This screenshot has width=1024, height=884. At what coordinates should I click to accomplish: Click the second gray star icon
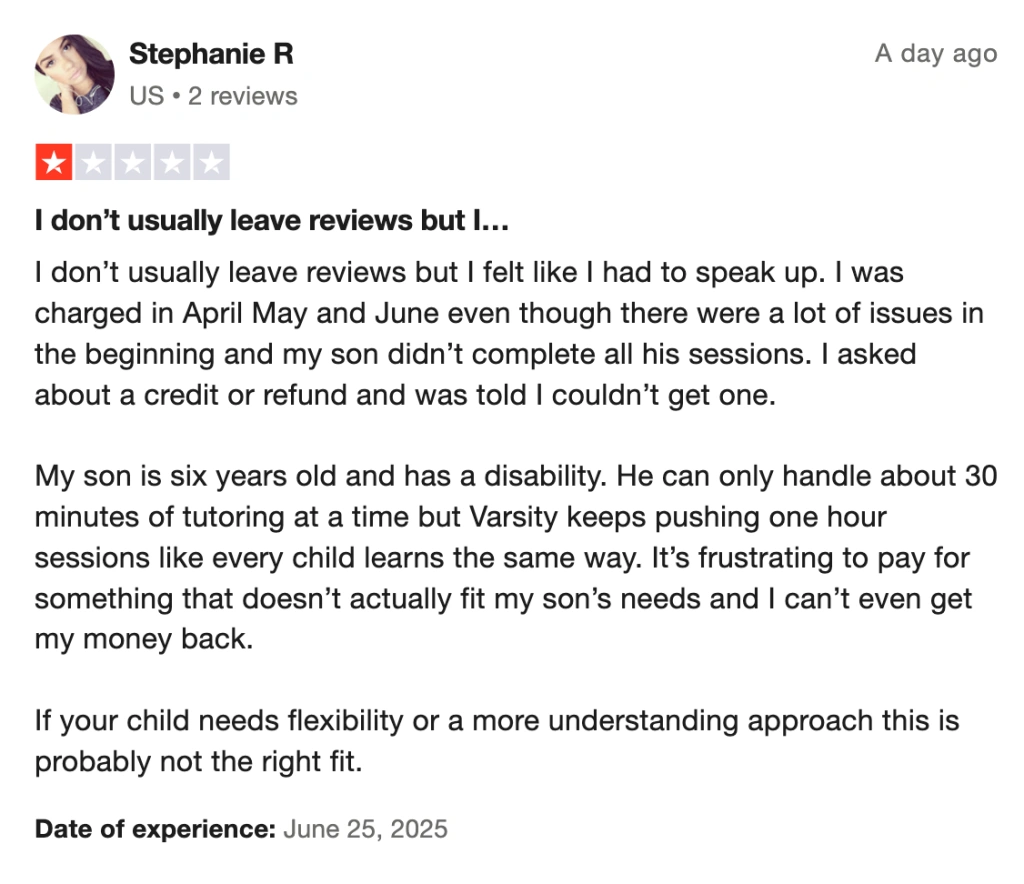click(x=93, y=162)
